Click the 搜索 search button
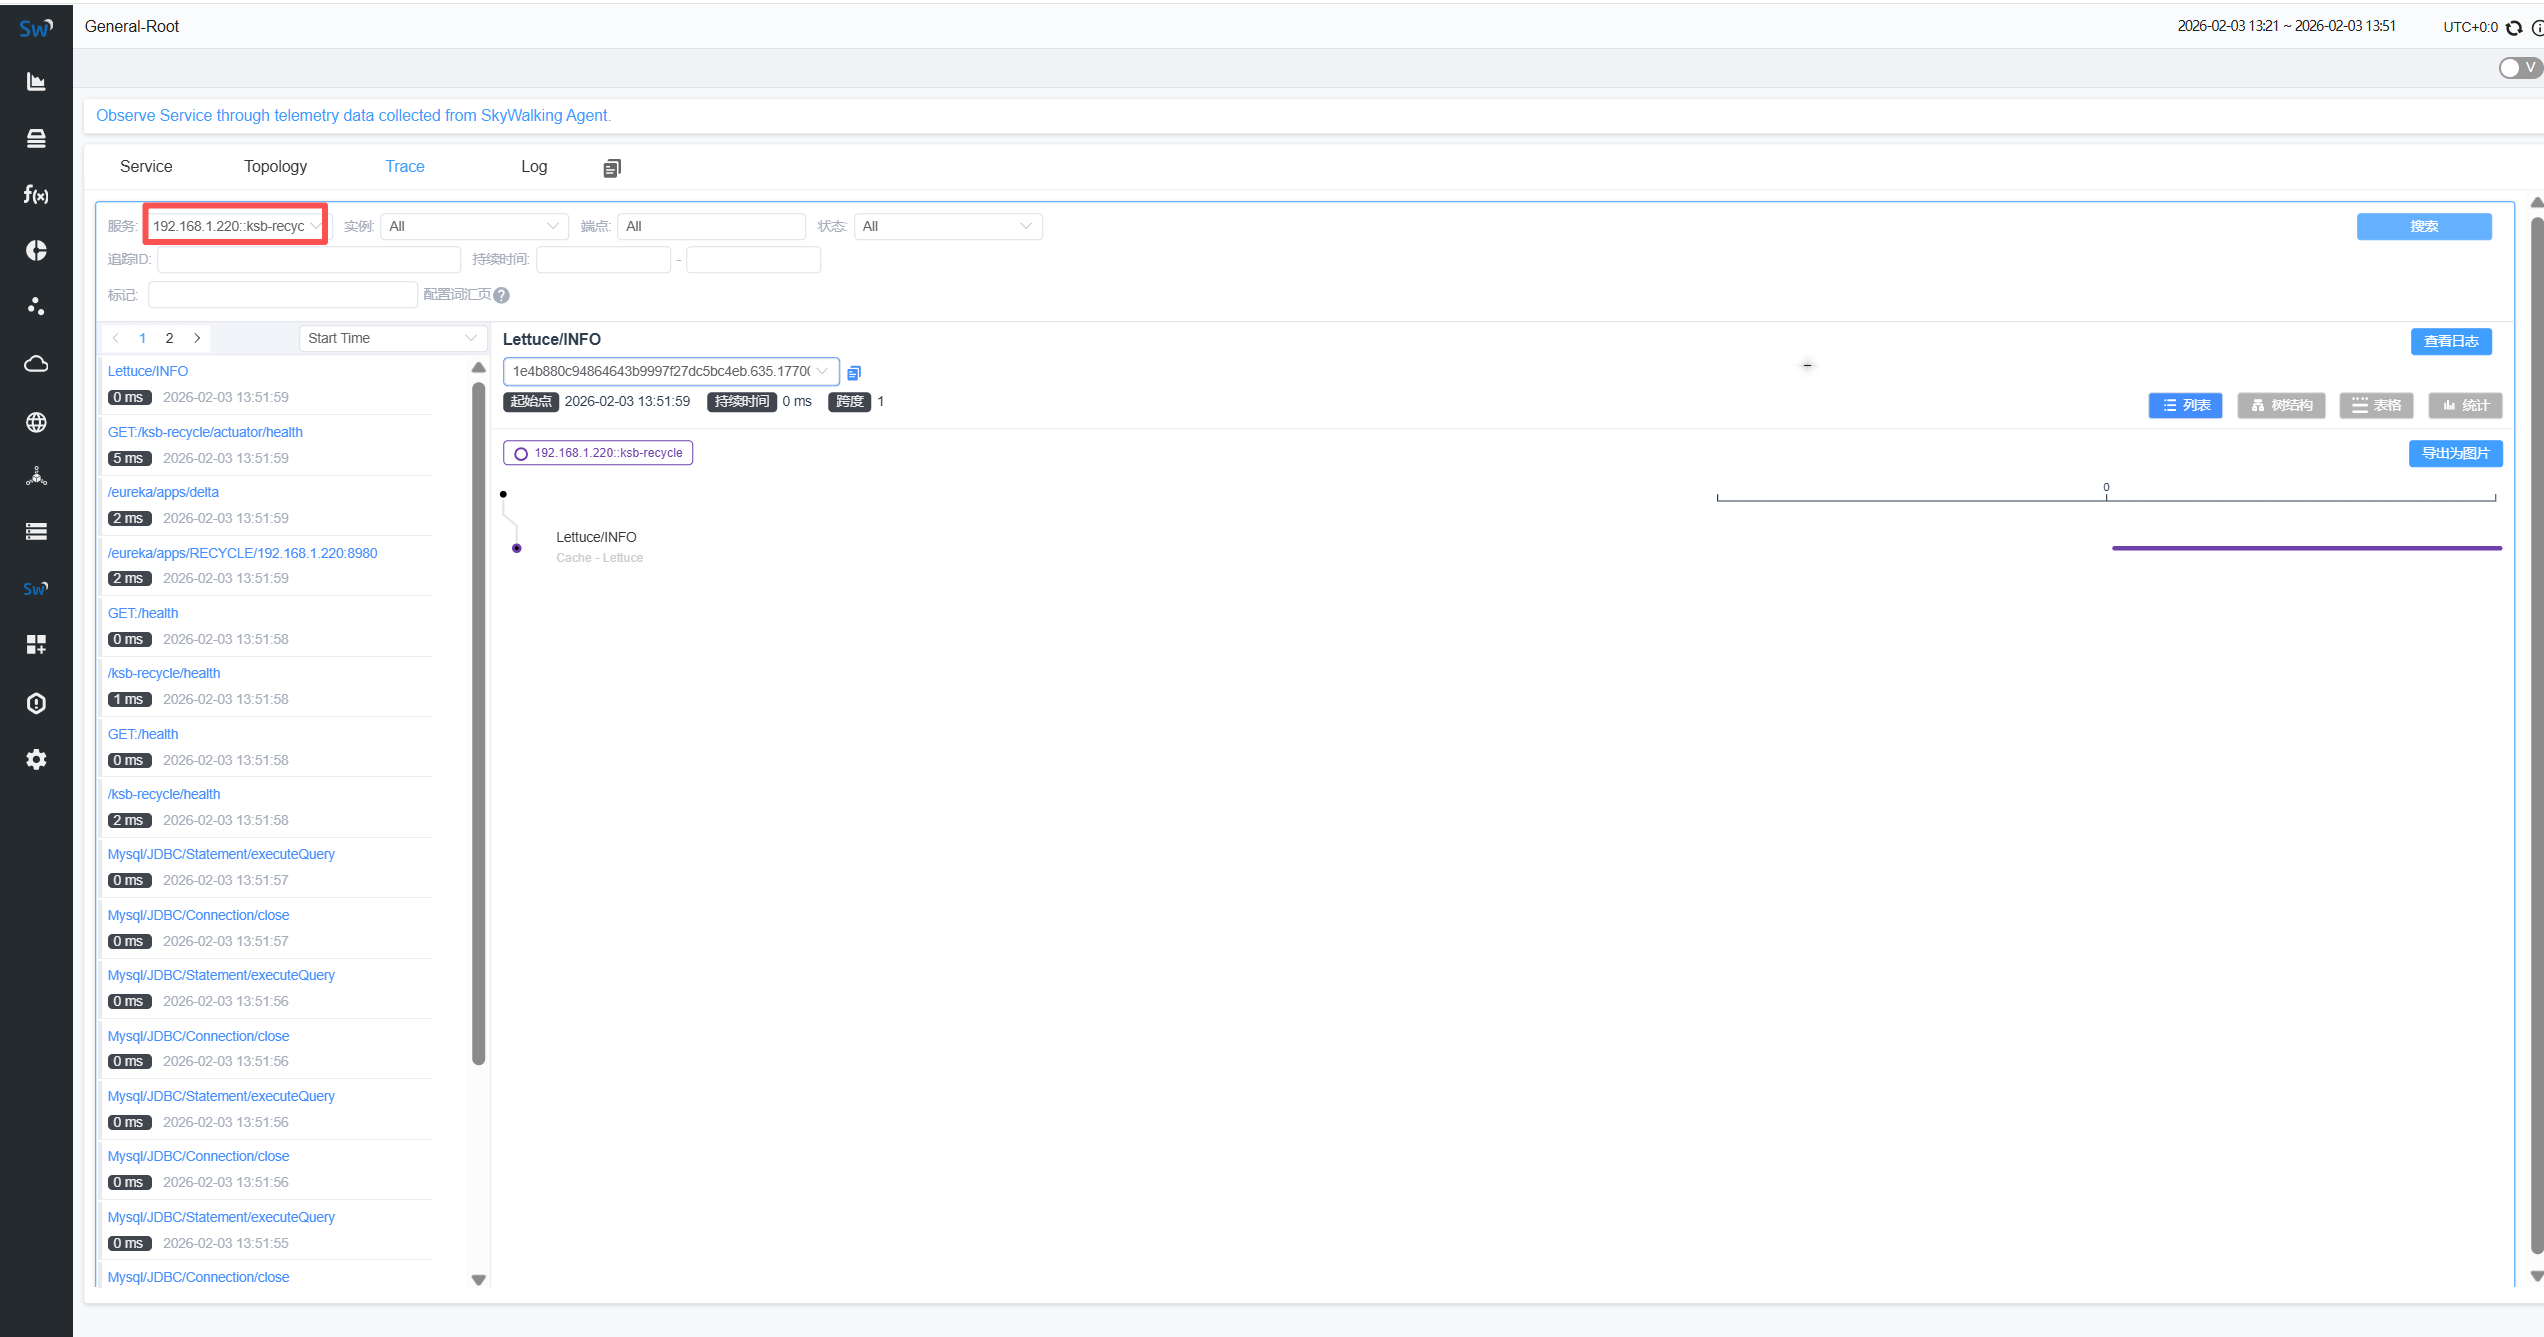The image size is (2544, 1337). pos(2423,226)
